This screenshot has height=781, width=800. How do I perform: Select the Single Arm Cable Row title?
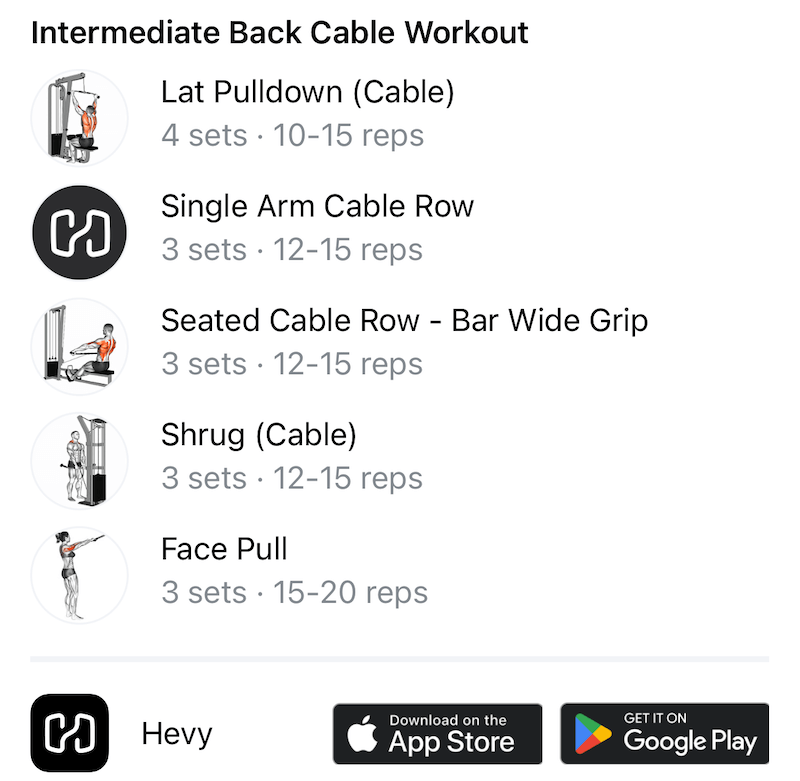tap(317, 207)
